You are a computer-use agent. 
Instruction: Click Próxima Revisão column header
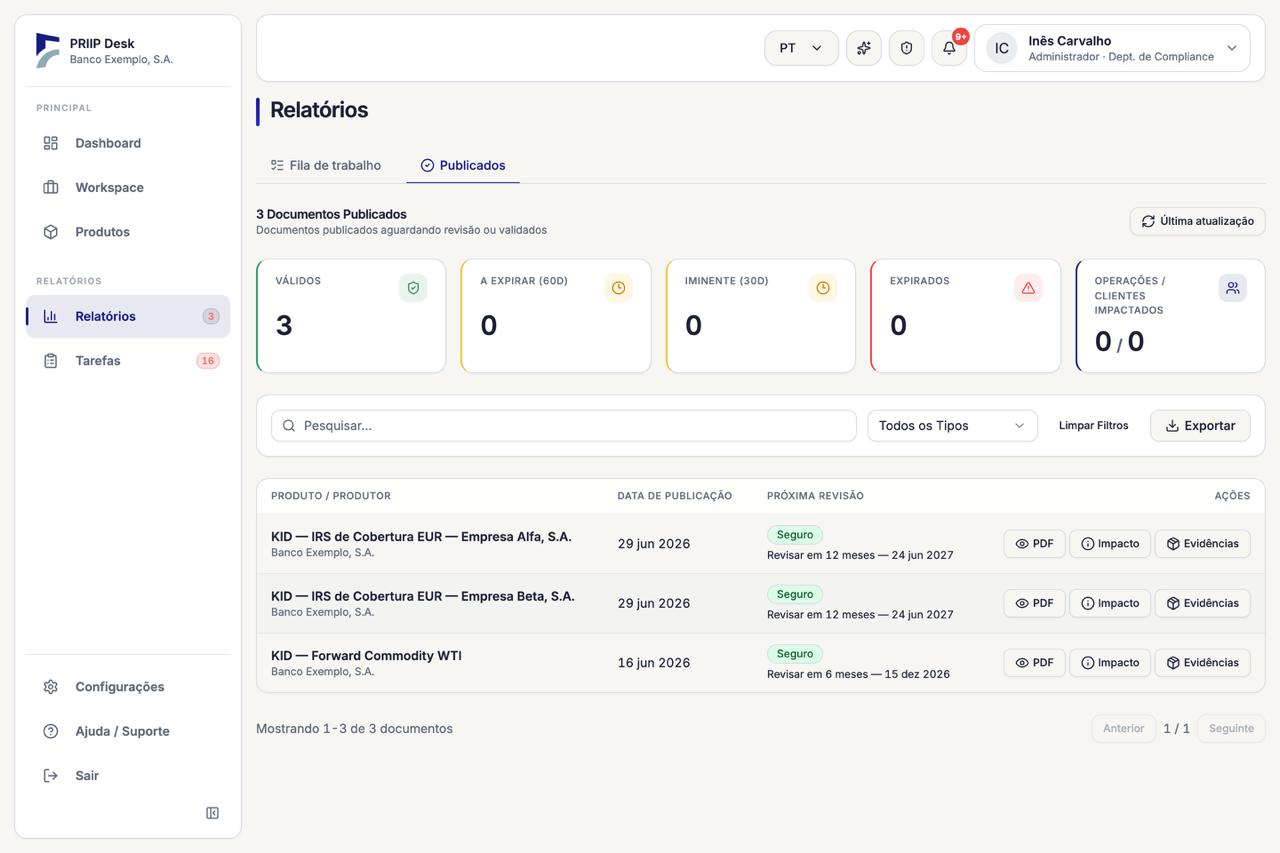[815, 496]
